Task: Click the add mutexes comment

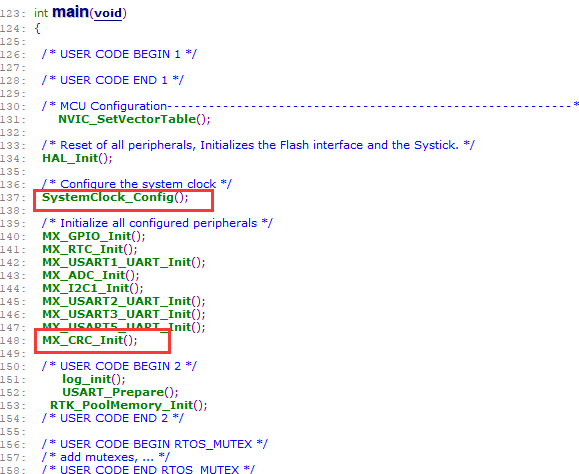Action: [x=106, y=457]
